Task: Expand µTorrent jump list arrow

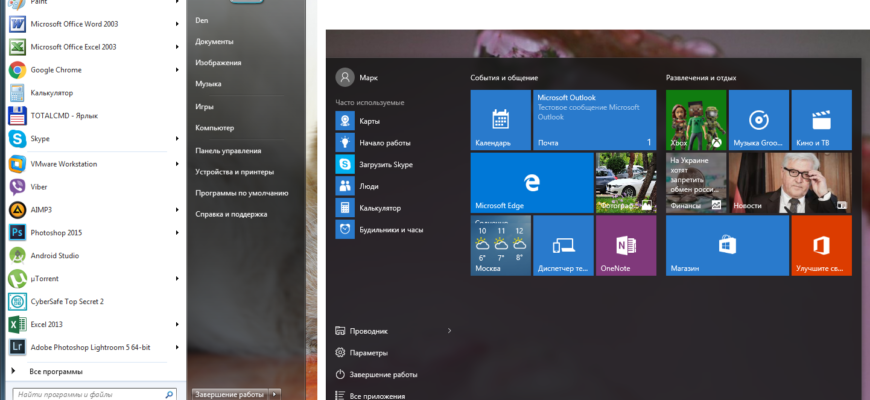Action: click(177, 279)
